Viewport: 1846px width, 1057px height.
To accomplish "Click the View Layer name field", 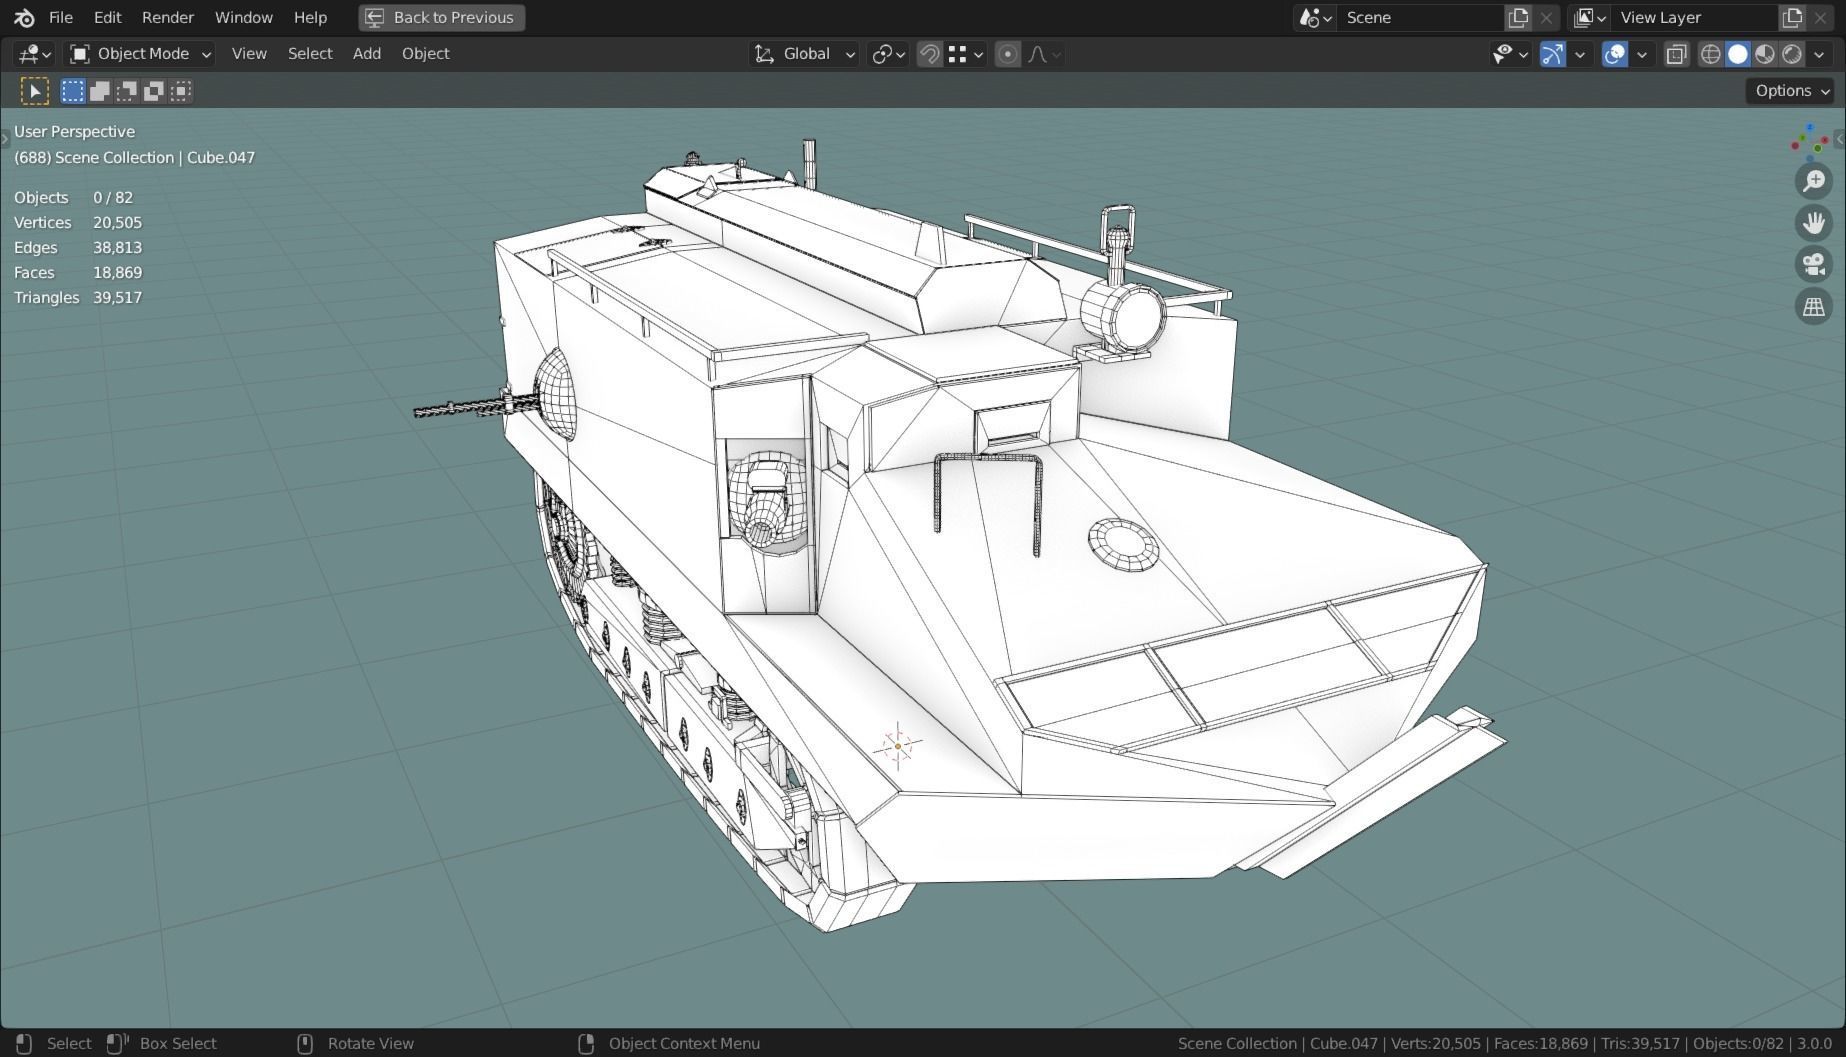I will coord(1695,17).
